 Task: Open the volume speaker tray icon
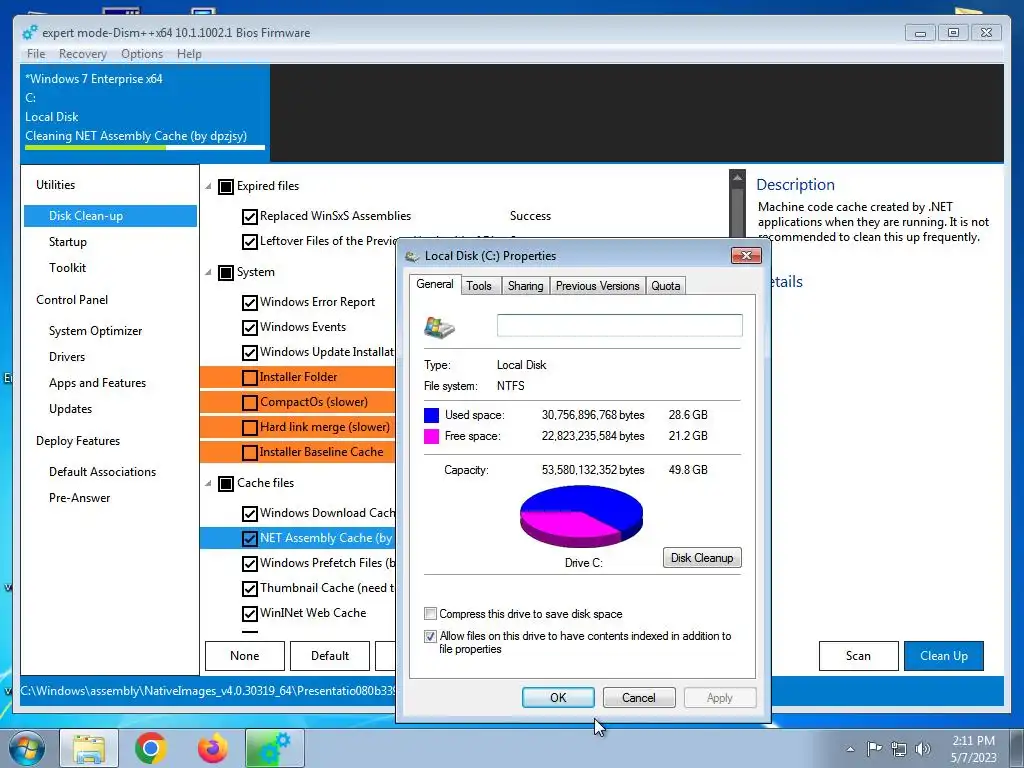923,749
